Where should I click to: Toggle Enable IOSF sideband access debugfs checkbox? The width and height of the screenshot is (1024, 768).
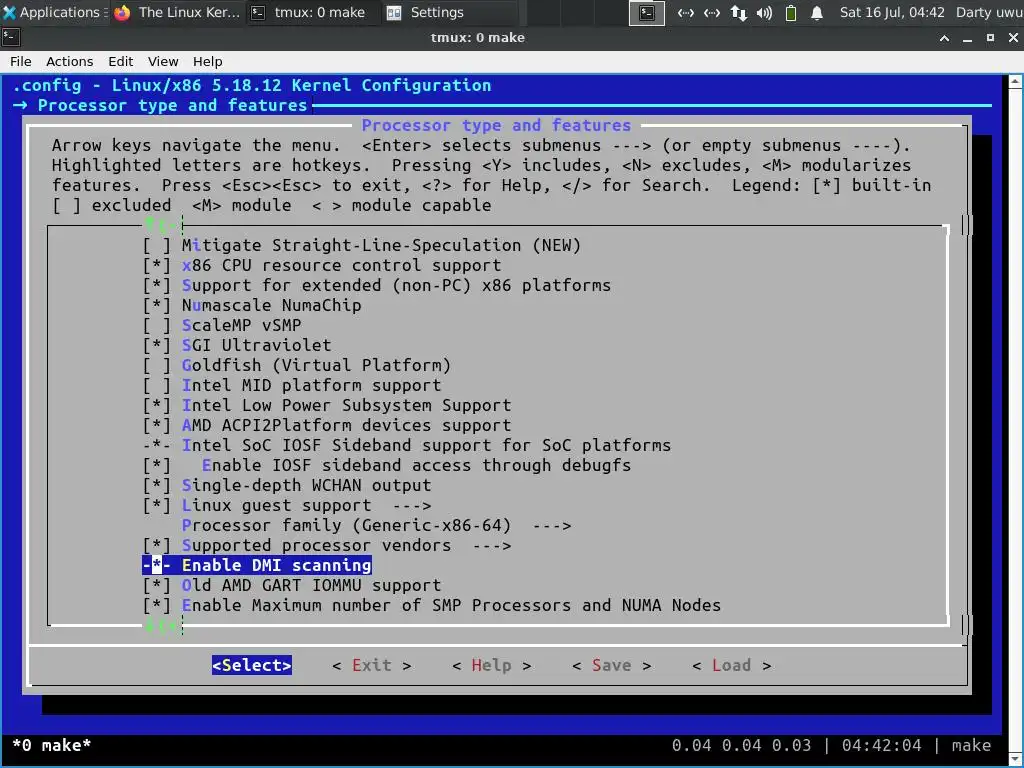click(x=156, y=466)
